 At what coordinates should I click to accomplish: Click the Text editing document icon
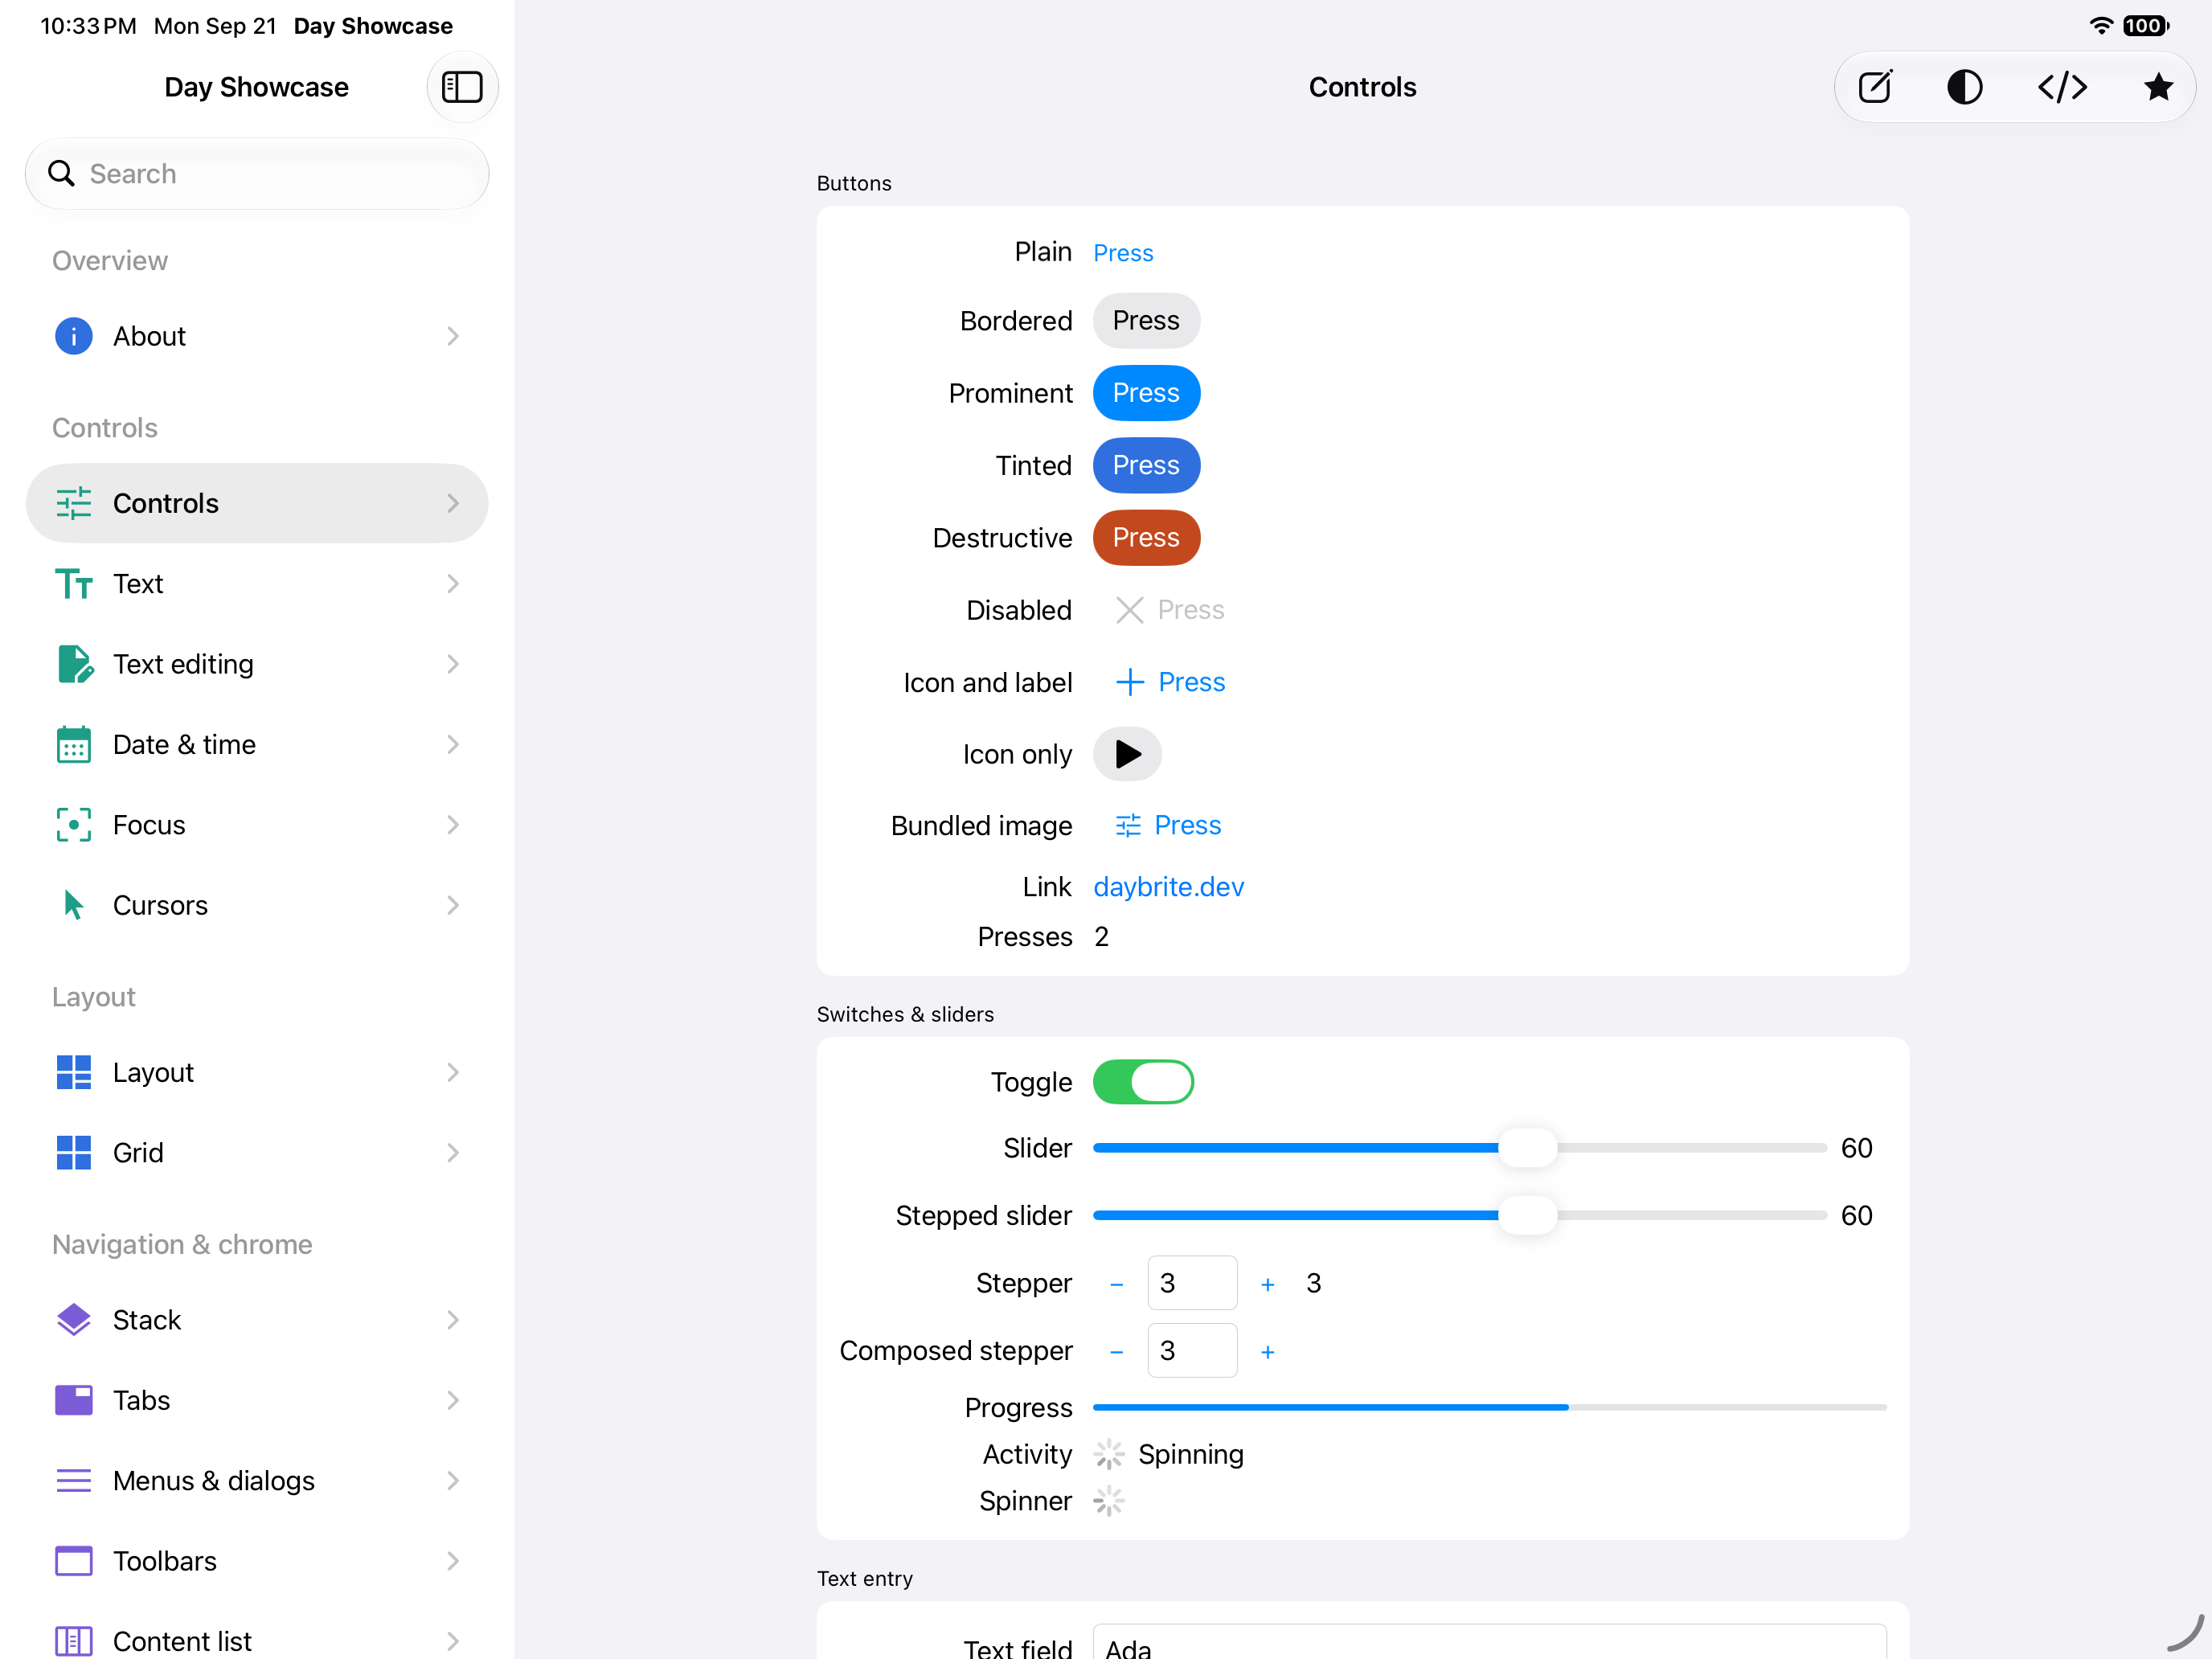[x=75, y=664]
